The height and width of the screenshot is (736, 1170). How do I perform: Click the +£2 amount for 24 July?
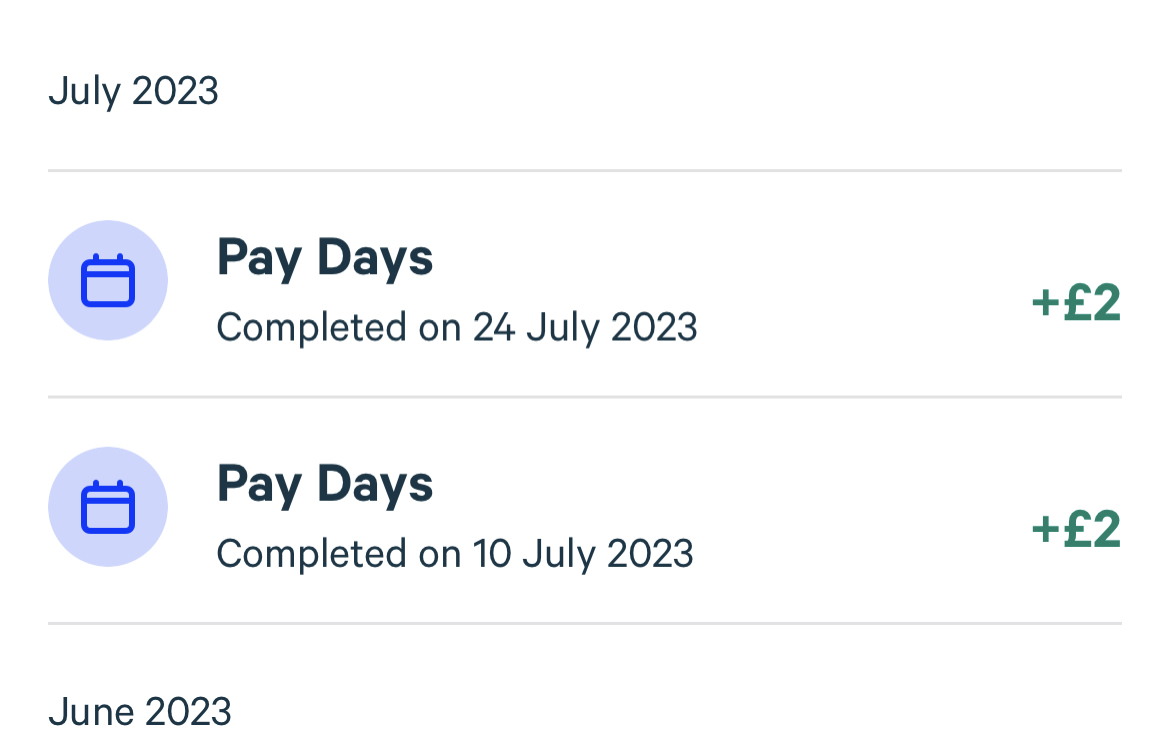click(1076, 303)
